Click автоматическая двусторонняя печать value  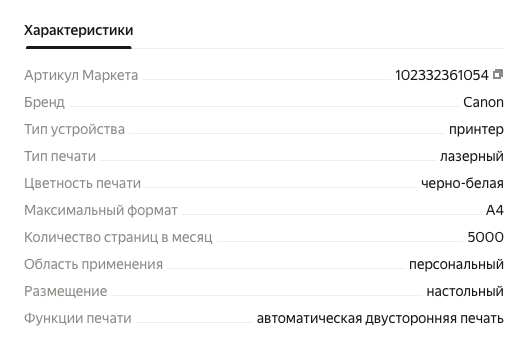[x=380, y=318]
